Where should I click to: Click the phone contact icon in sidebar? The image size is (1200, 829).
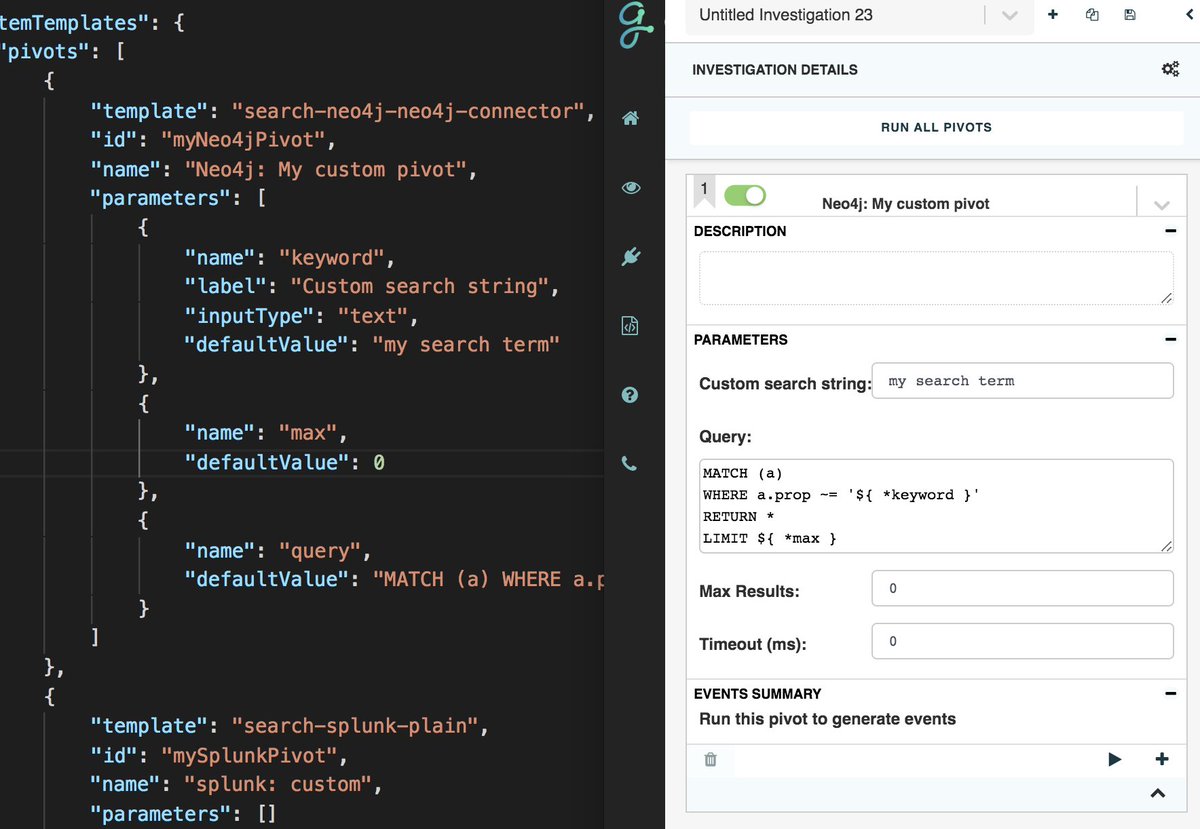click(x=630, y=463)
